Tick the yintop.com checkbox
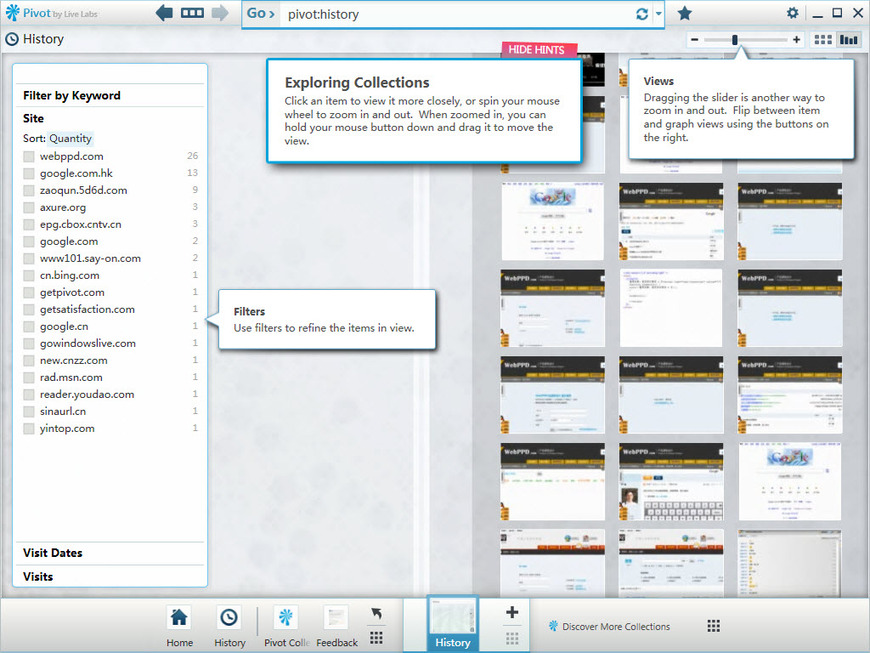870x653 pixels. click(x=29, y=429)
